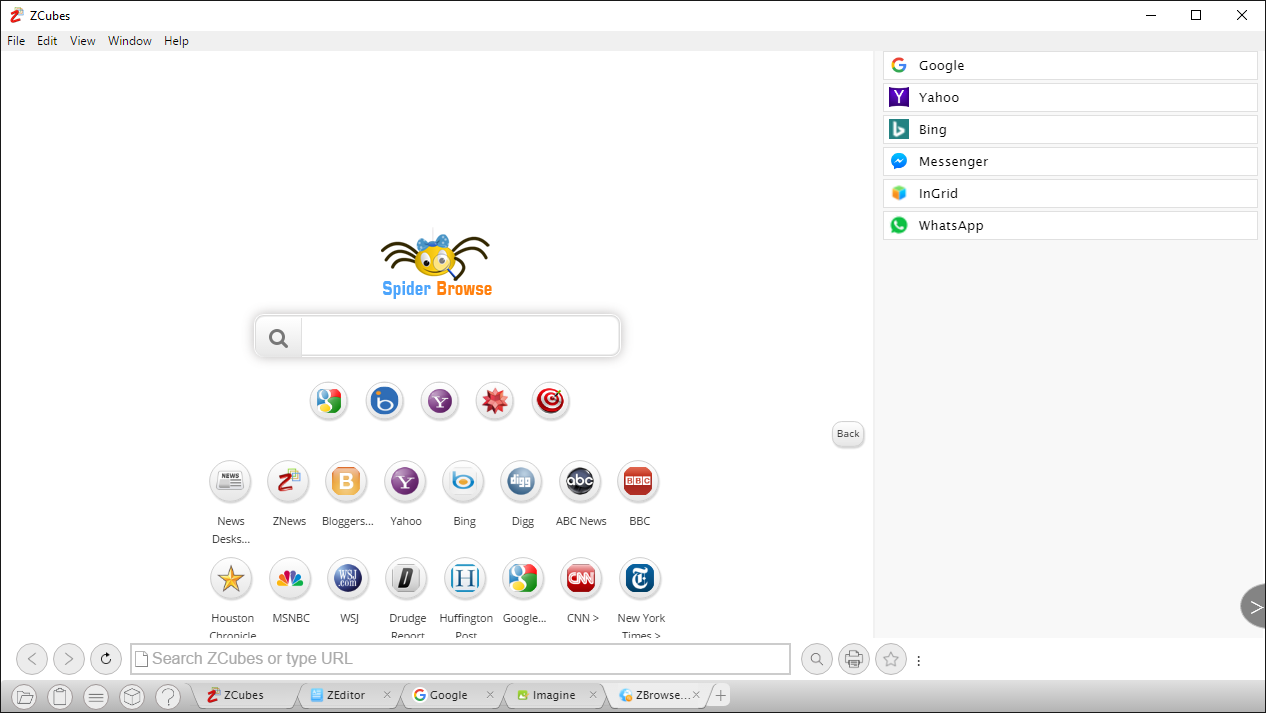Open help with the question mark icon

tap(168, 696)
